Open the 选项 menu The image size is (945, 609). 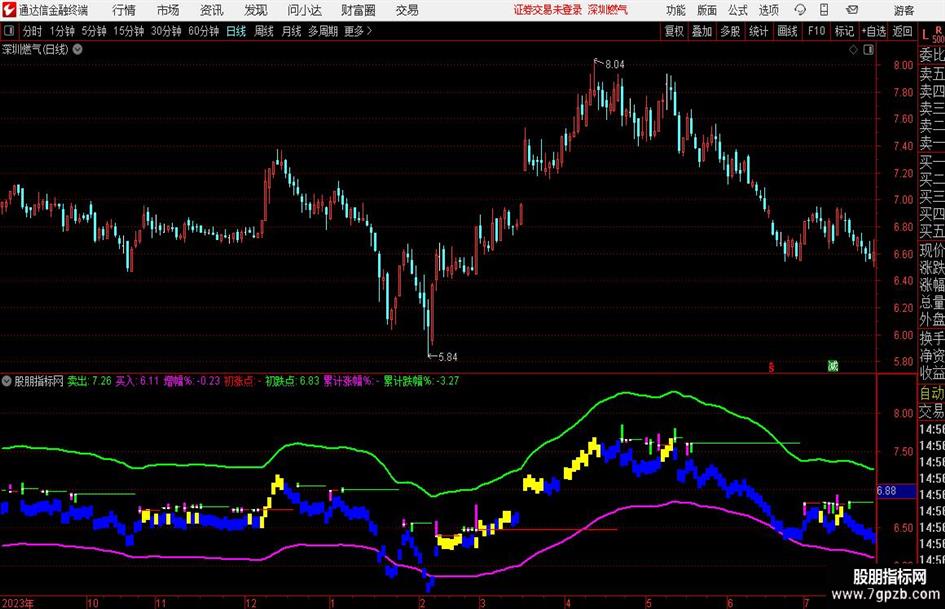click(x=768, y=10)
